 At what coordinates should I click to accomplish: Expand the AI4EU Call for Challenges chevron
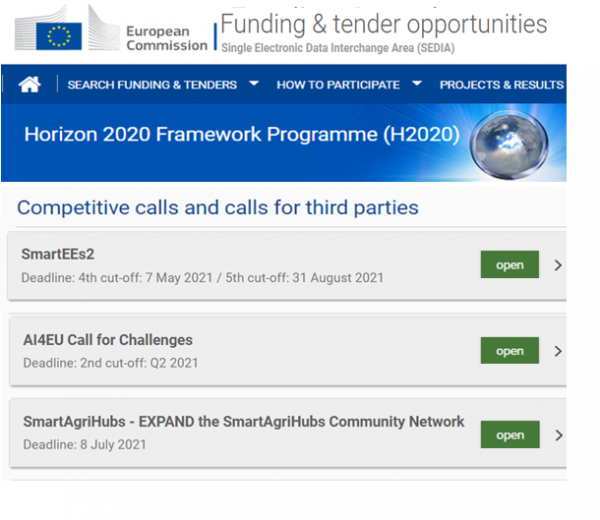558,351
